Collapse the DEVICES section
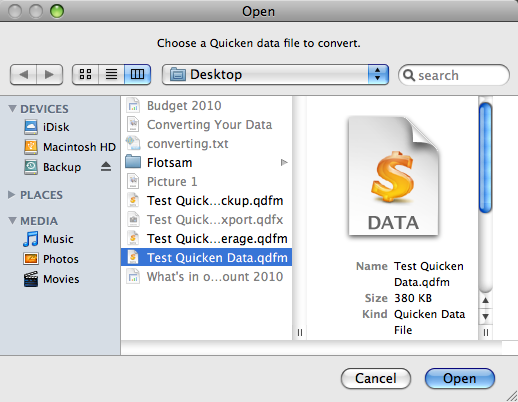The height and width of the screenshot is (402, 518). pos(12,109)
